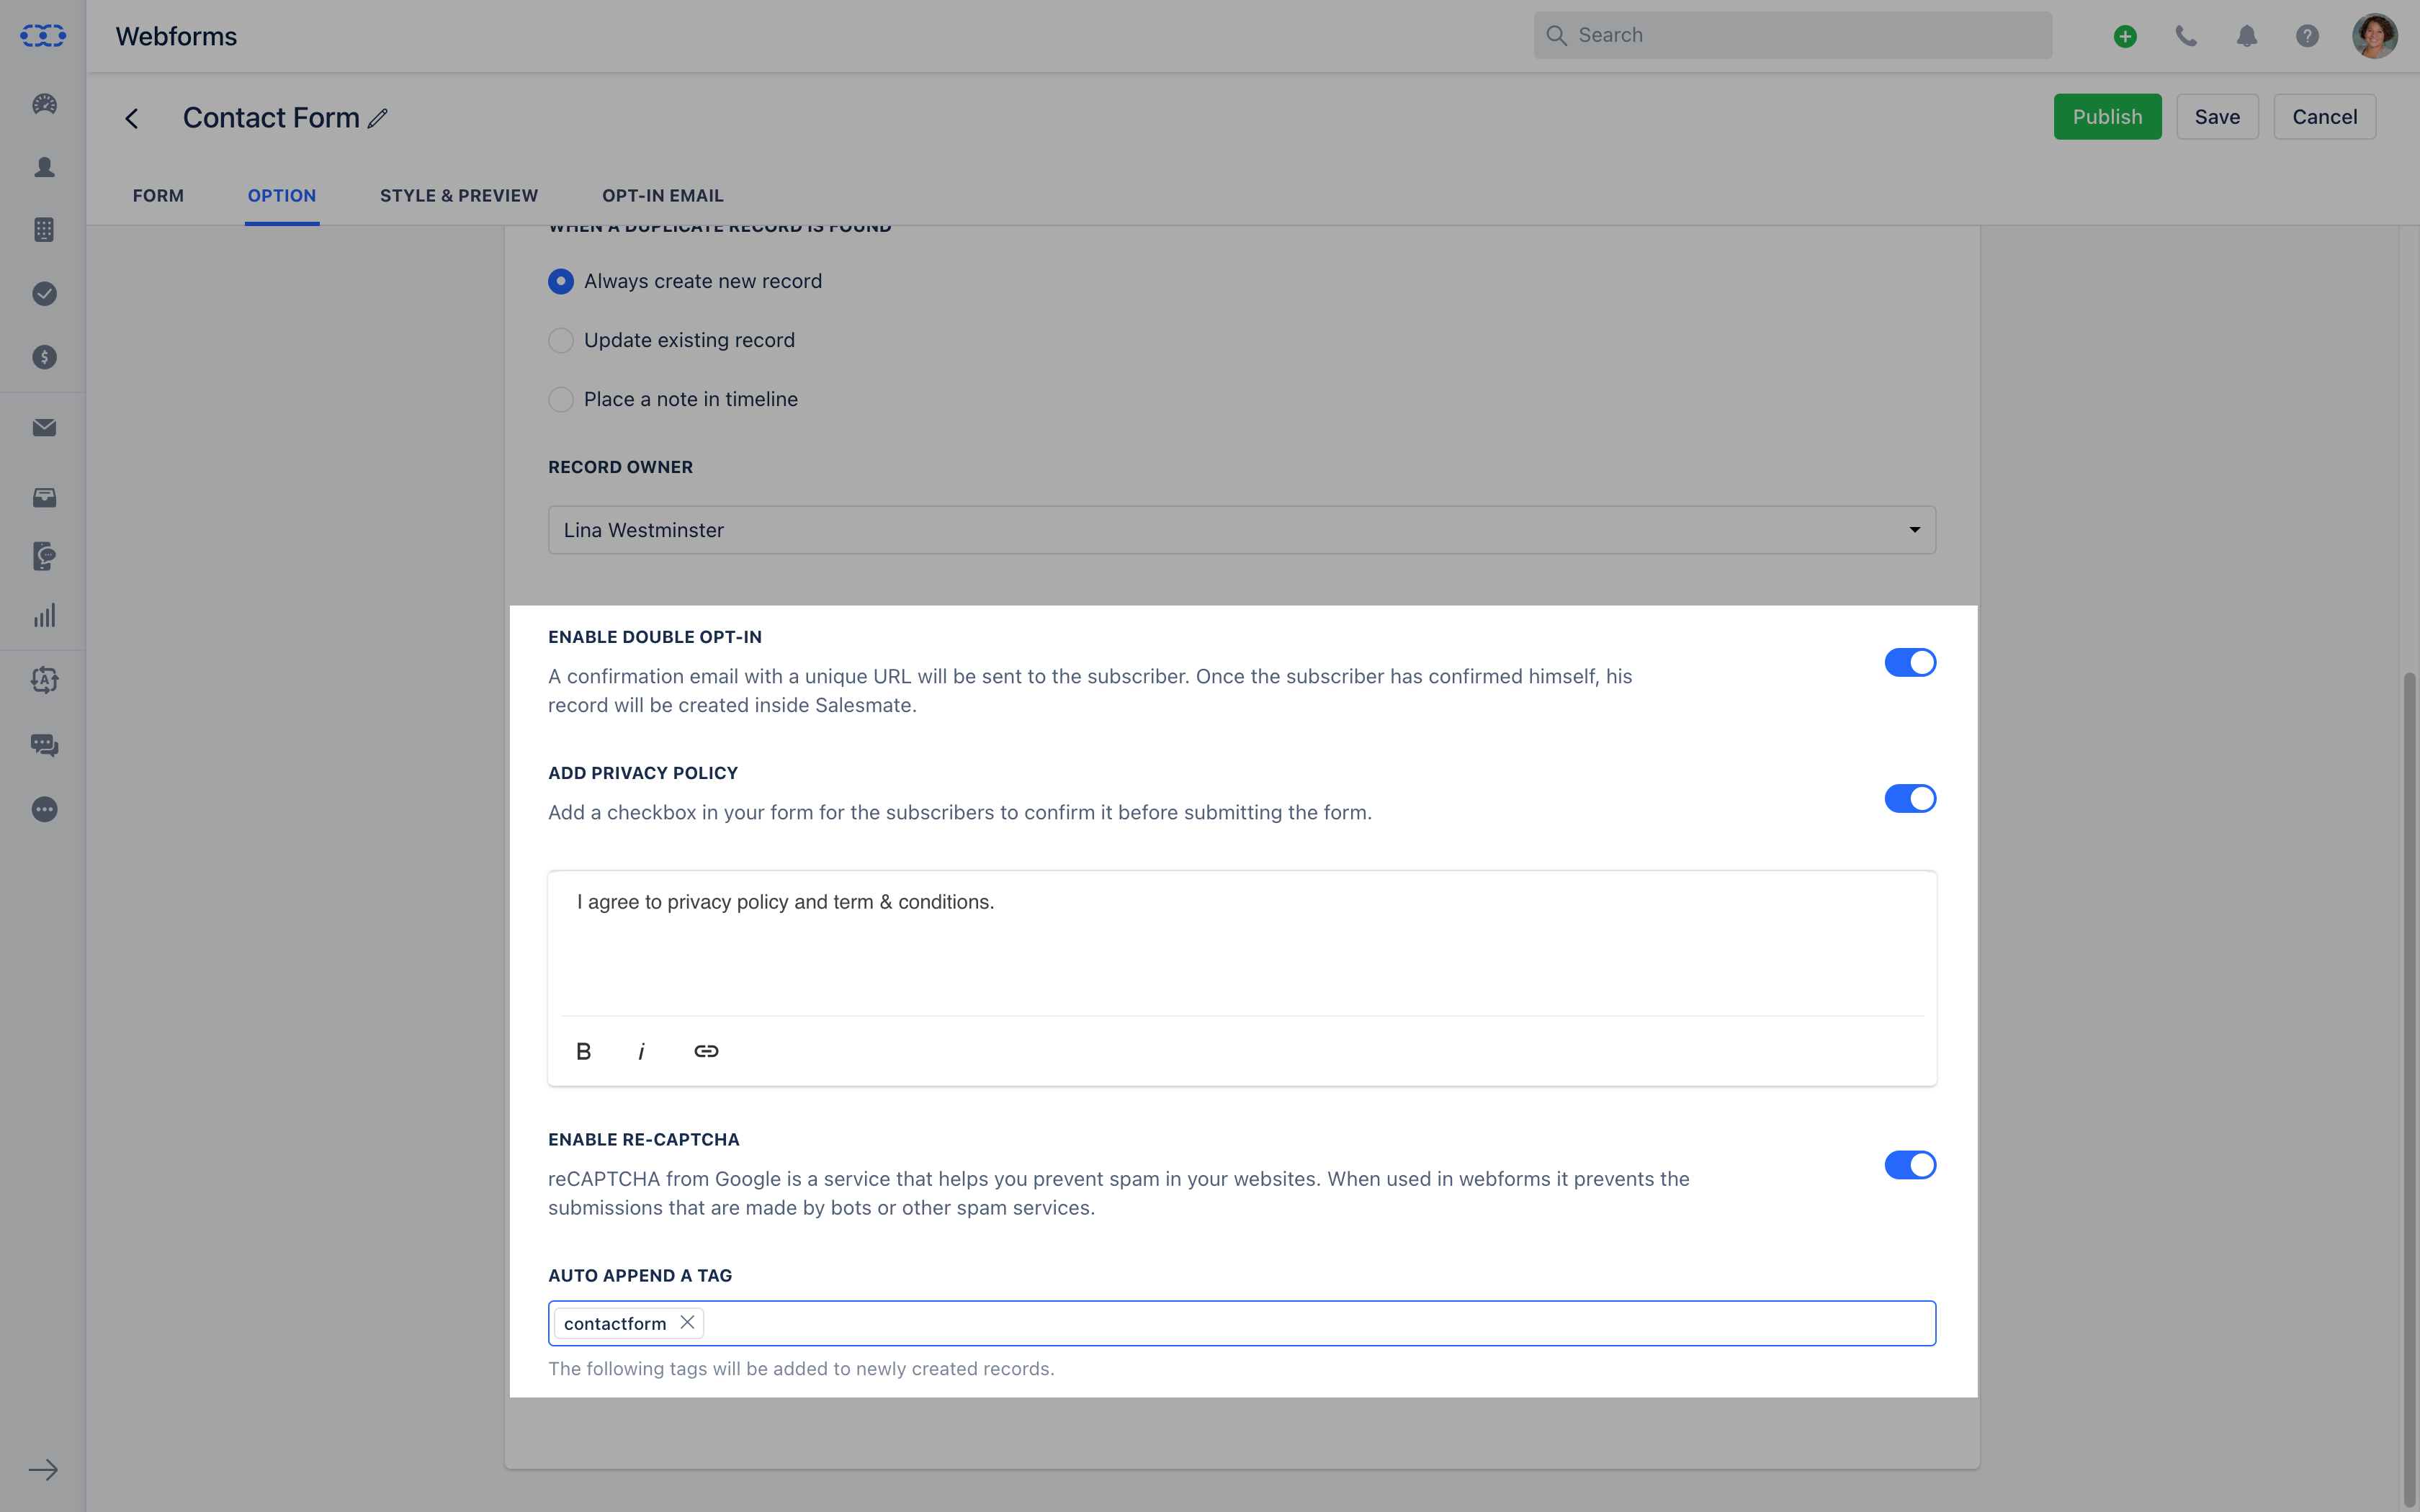
Task: Open the Deals dollar icon in sidebar
Action: (43, 356)
